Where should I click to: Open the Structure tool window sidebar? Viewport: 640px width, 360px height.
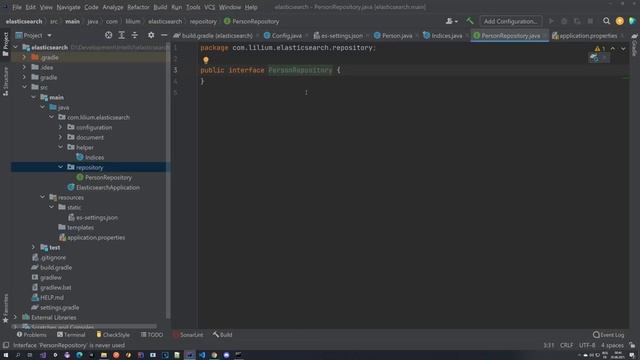click(5, 82)
